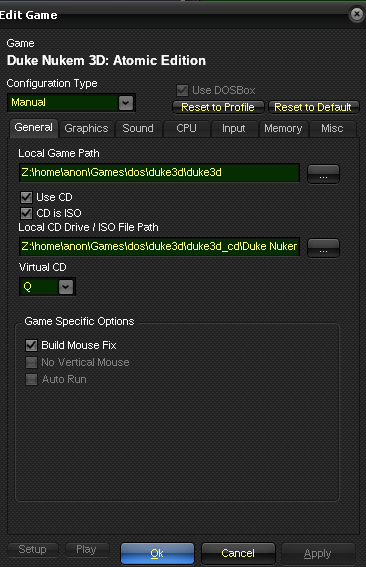Browse for the Local Game Path folder
Image resolution: width=366 pixels, height=567 pixels.
pyautogui.click(x=323, y=174)
